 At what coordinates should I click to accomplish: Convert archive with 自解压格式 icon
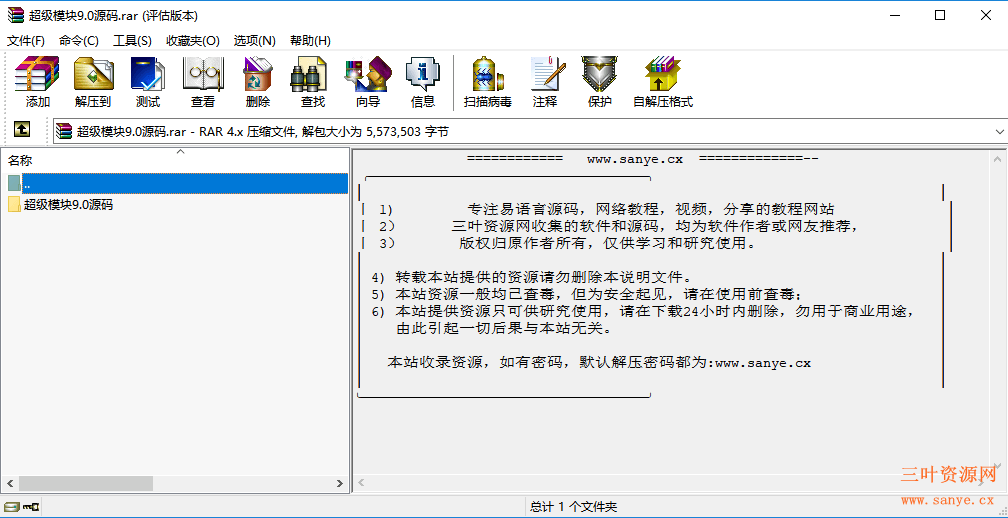tap(663, 82)
